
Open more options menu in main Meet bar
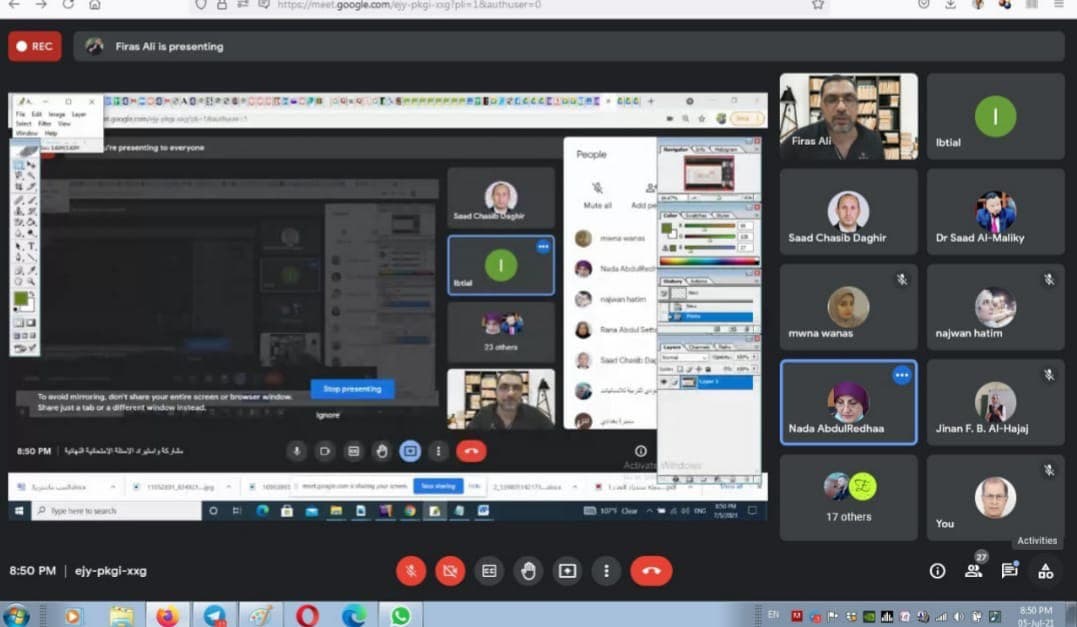click(606, 570)
